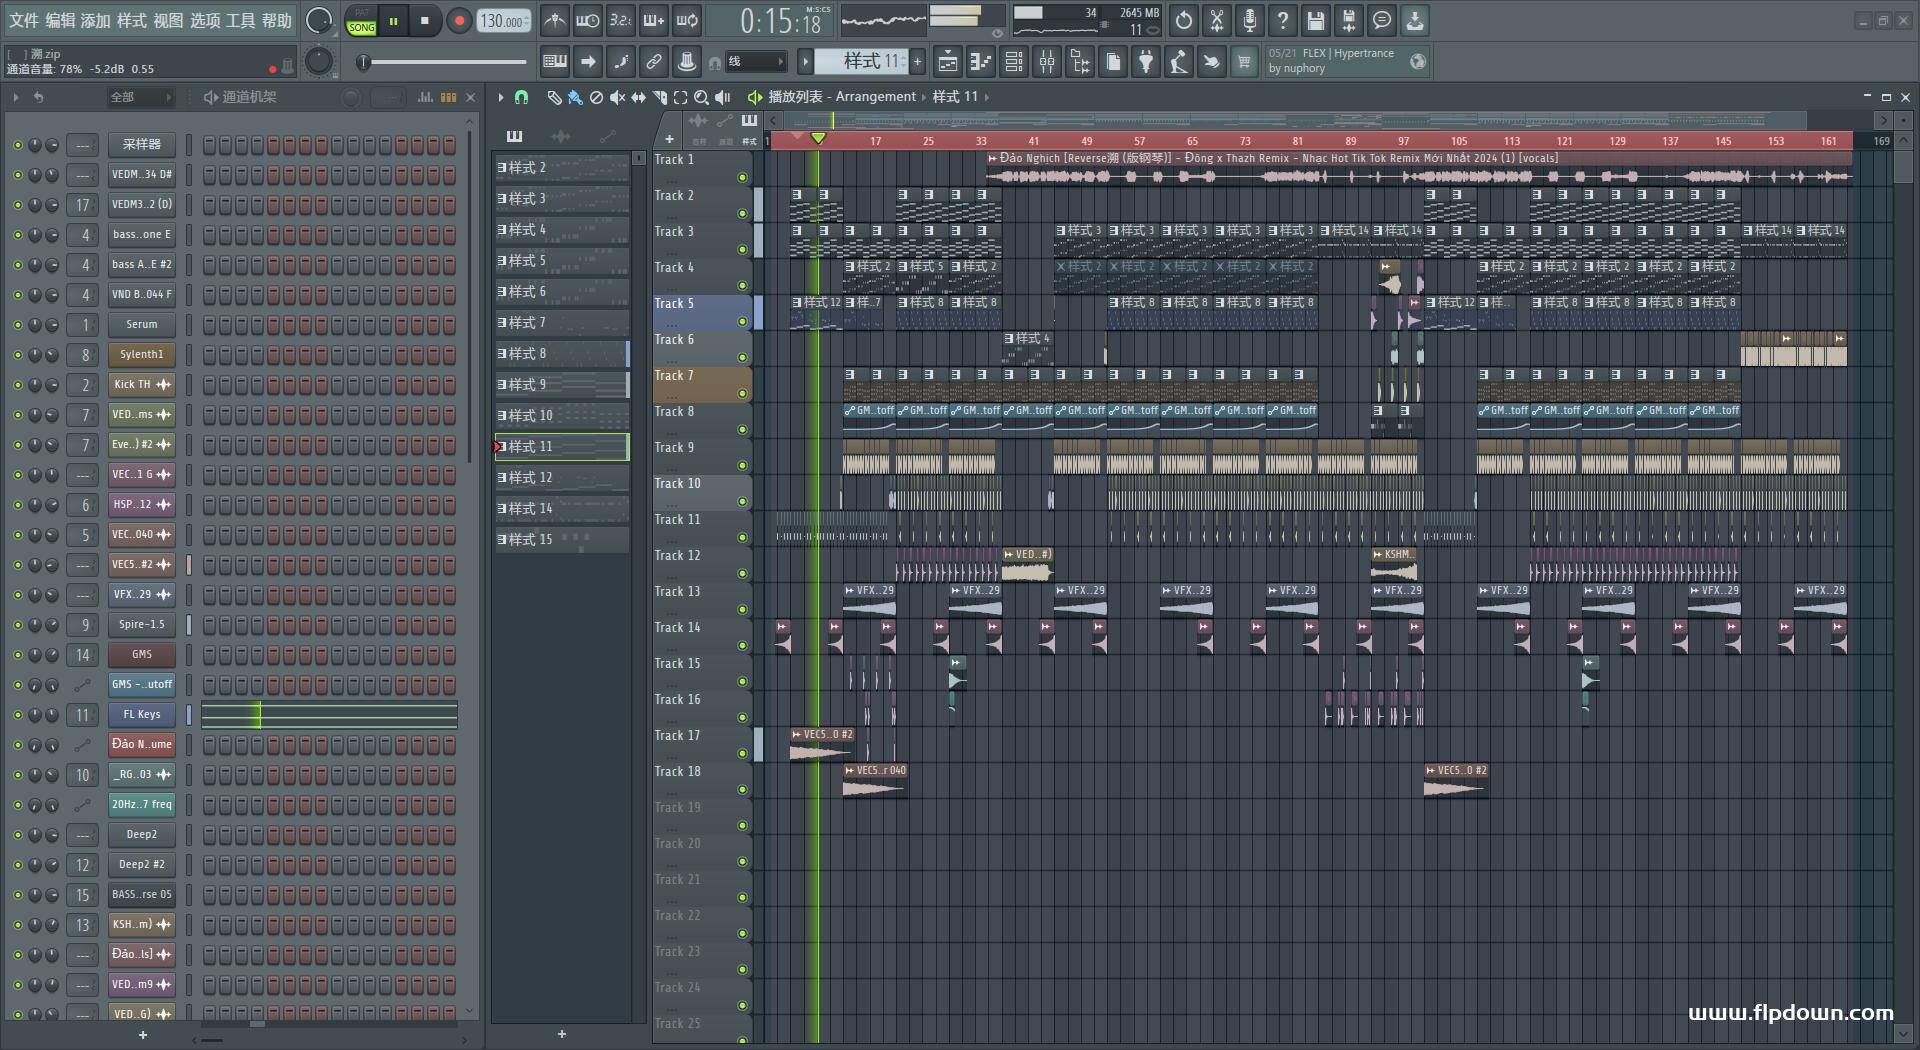The height and width of the screenshot is (1050, 1920).
Task: Toggle mute light on Track 9
Action: click(x=742, y=466)
